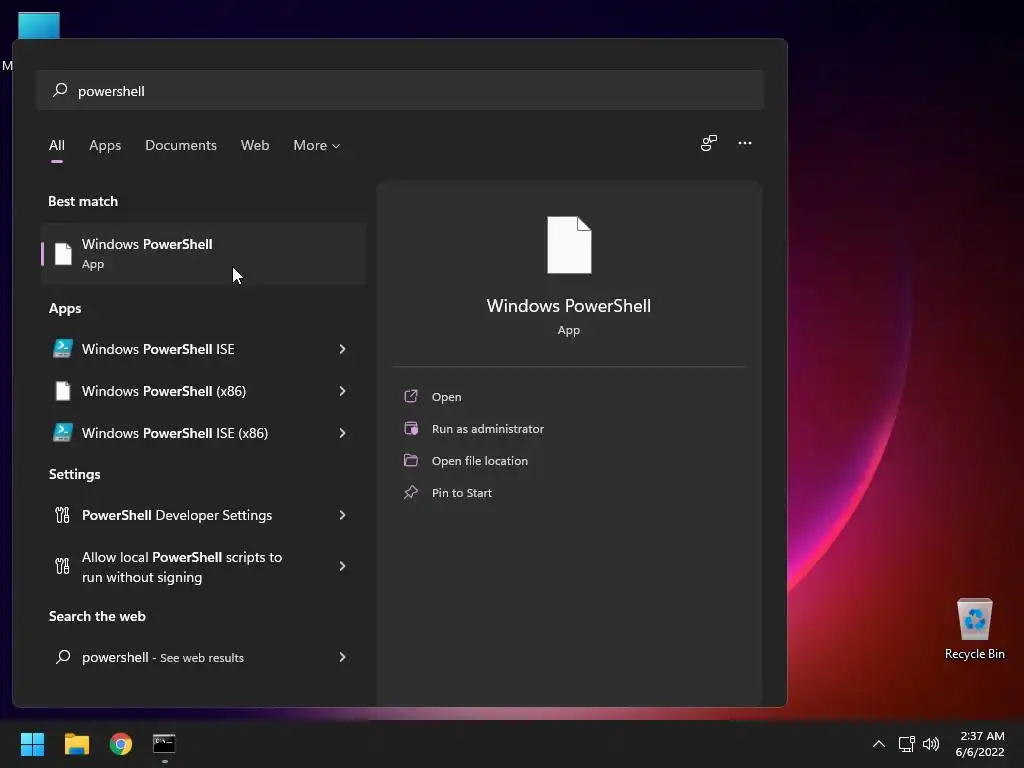Click the search feedback/account icon

709,143
